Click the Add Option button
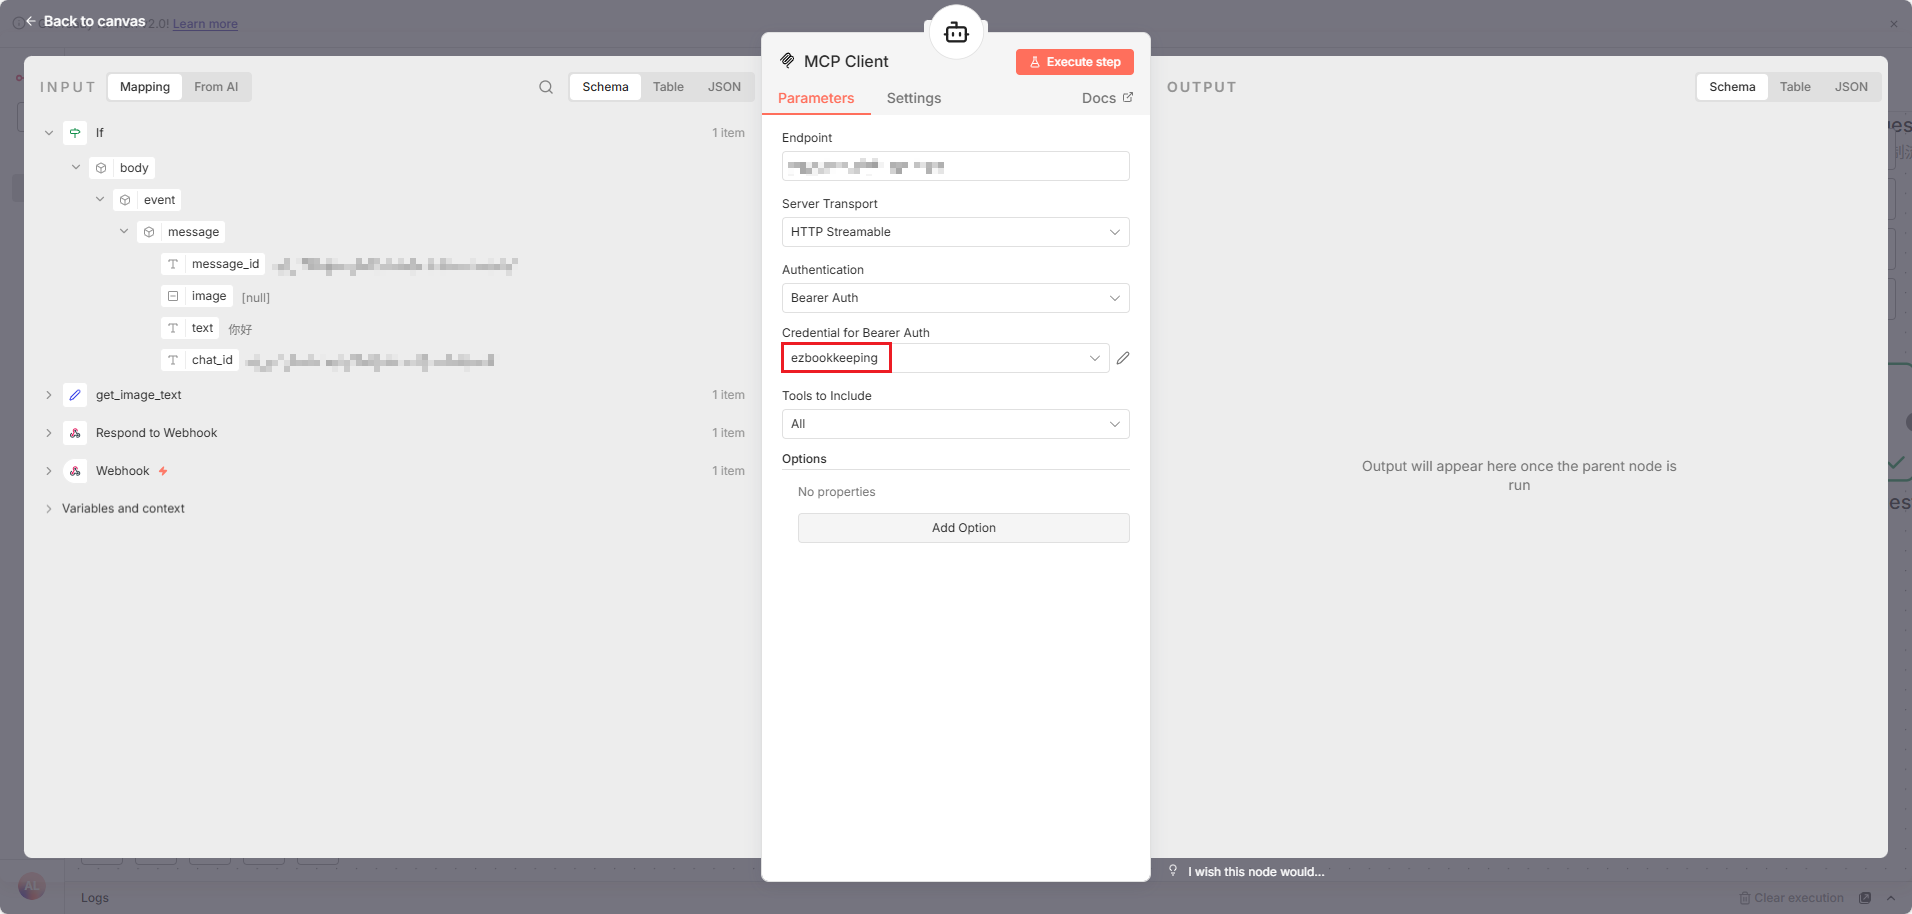 click(963, 528)
